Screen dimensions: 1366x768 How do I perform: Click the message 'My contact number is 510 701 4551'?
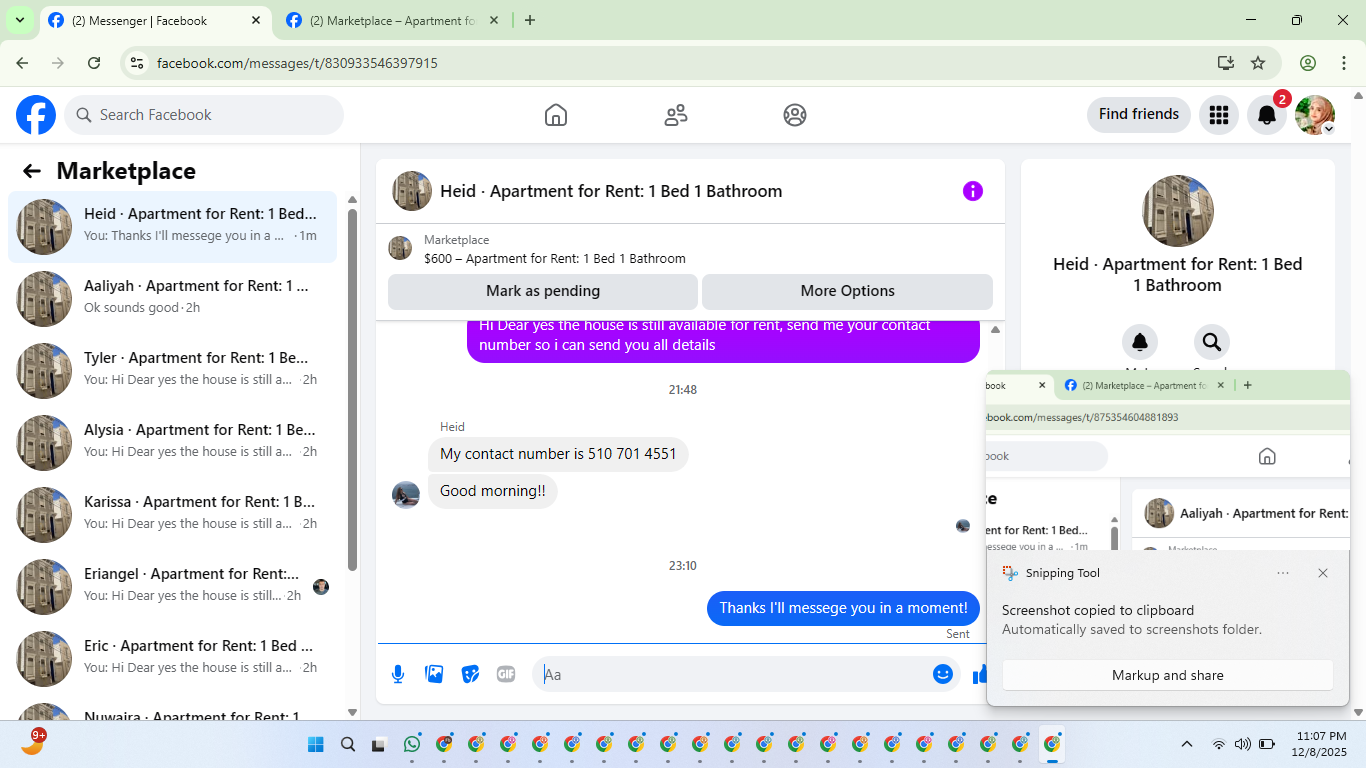point(558,454)
